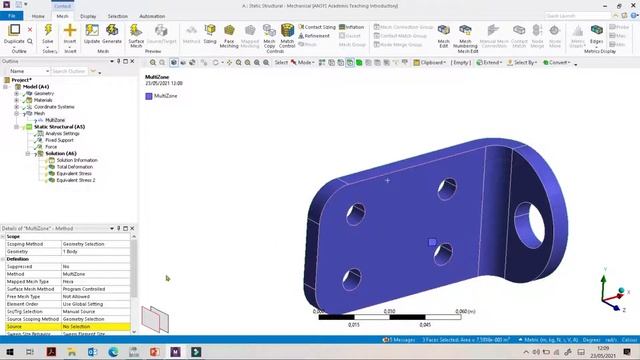Switch to the Home ribbon tab
Screen dimensions: 640x360
coord(38,16)
